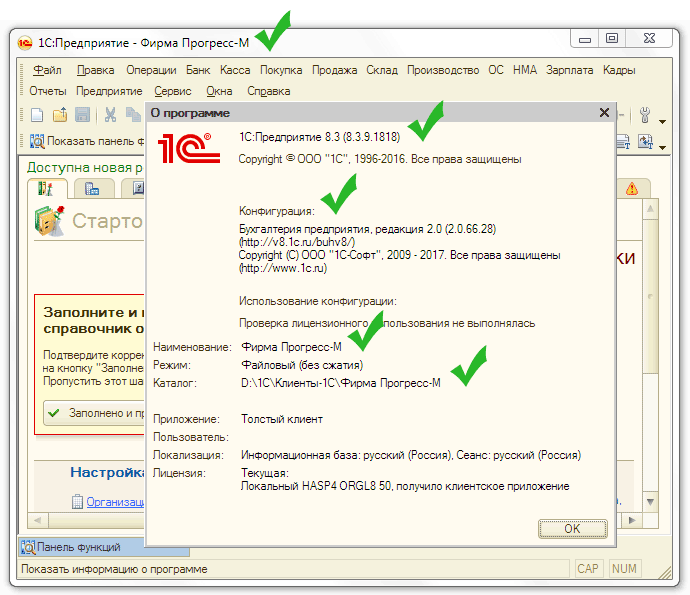Click 'Файловый (без сжатия)' mode value

302,365
